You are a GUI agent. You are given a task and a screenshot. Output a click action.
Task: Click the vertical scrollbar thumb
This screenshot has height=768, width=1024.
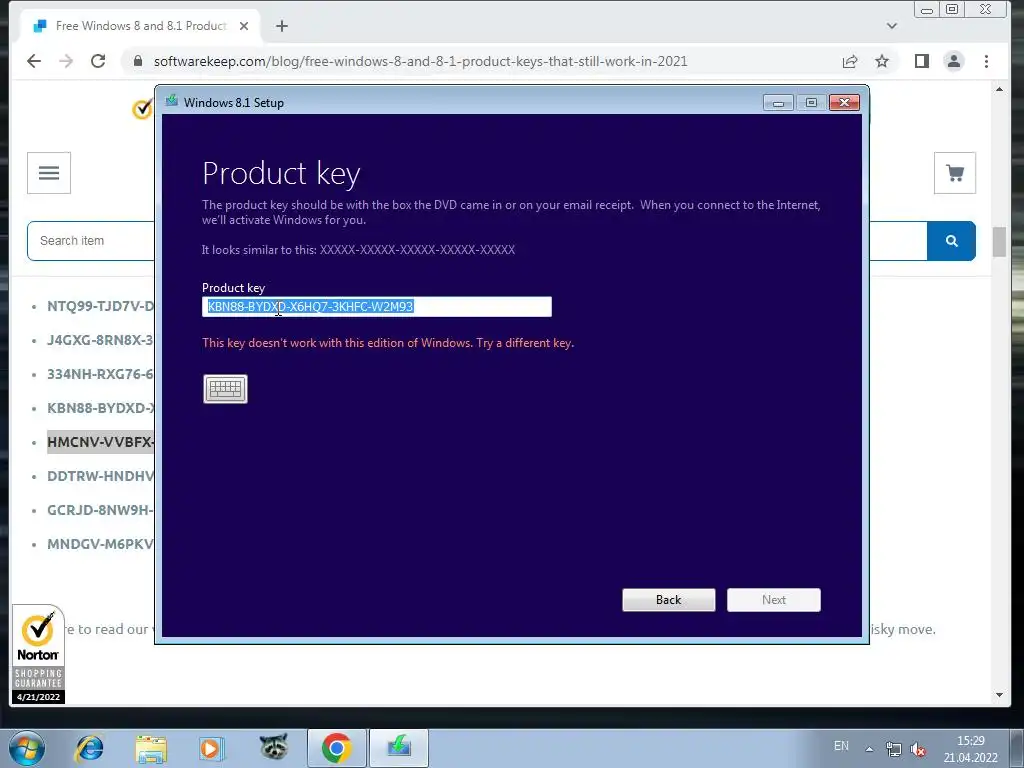(x=999, y=242)
